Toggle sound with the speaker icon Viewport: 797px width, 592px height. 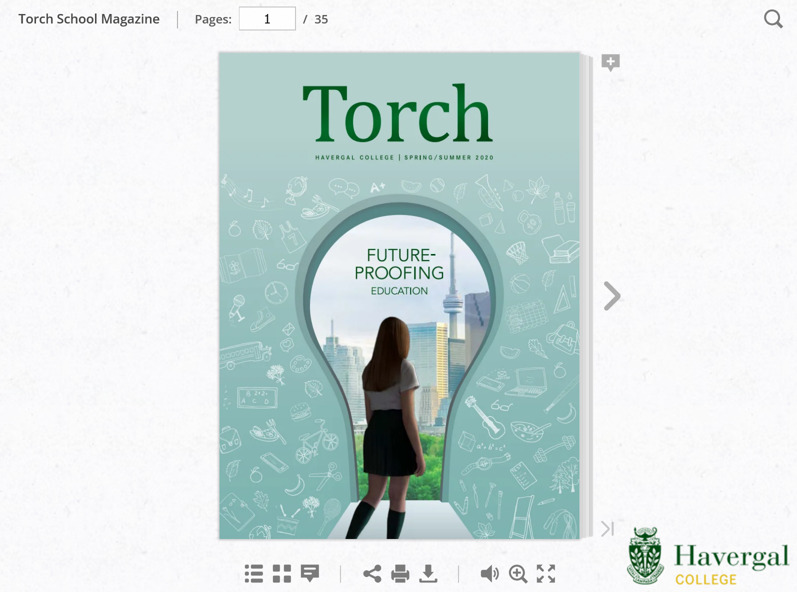(x=489, y=574)
